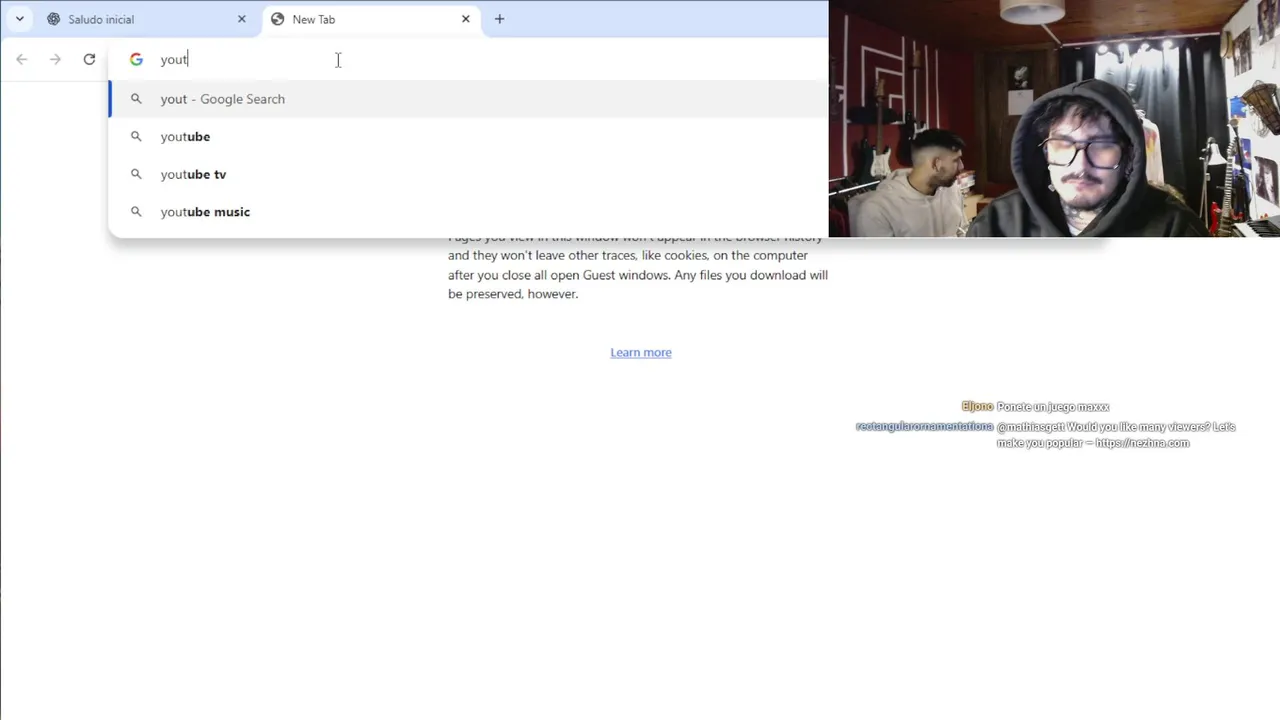Click search icon beside youtube tv suggestion
The image size is (1280, 720).
tap(136, 174)
